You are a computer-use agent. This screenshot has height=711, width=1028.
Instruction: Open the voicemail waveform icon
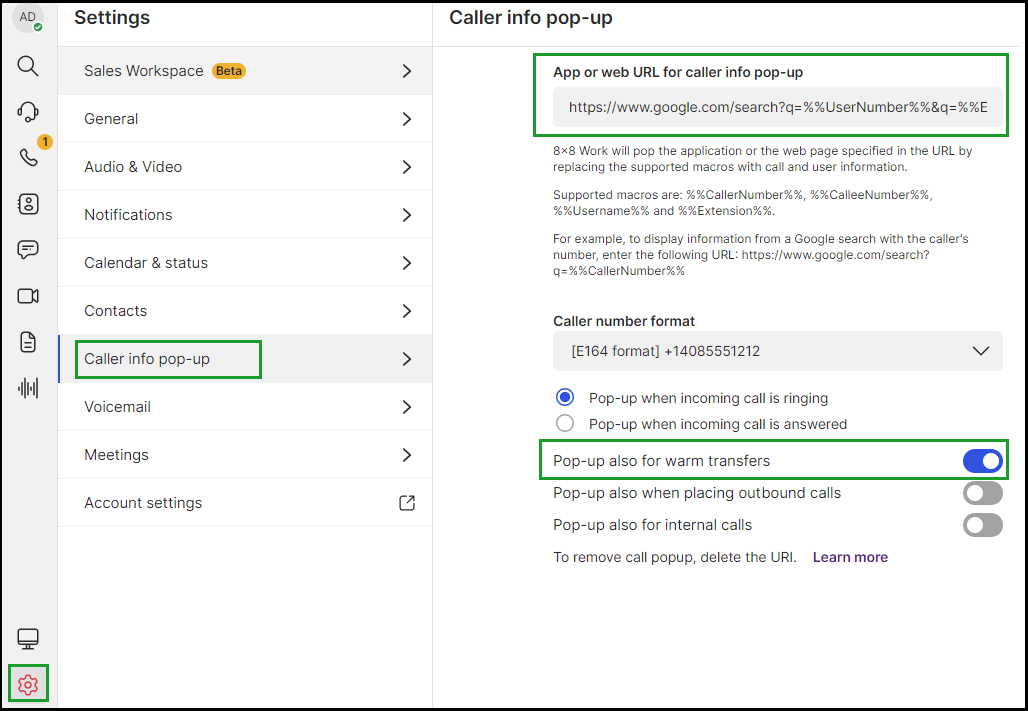28,388
